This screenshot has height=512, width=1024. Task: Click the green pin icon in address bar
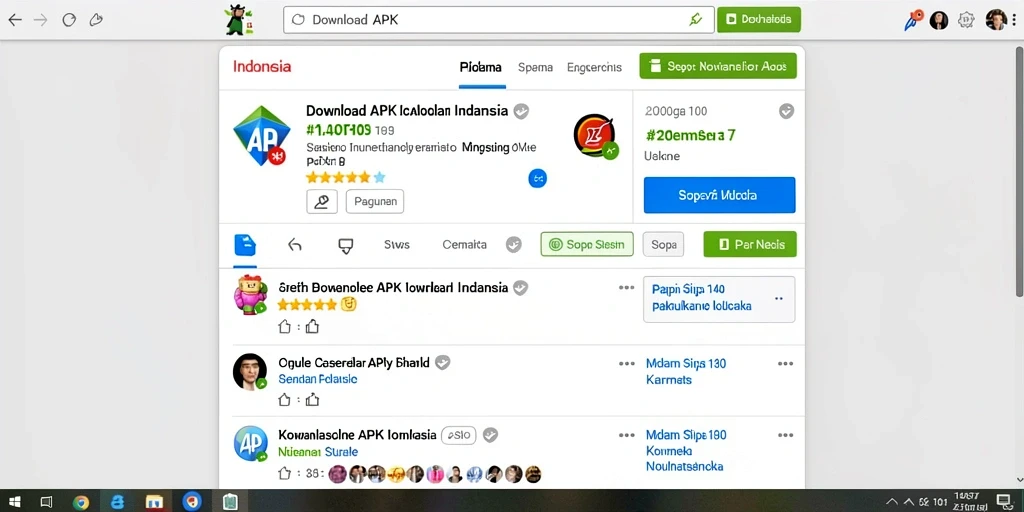(x=696, y=20)
